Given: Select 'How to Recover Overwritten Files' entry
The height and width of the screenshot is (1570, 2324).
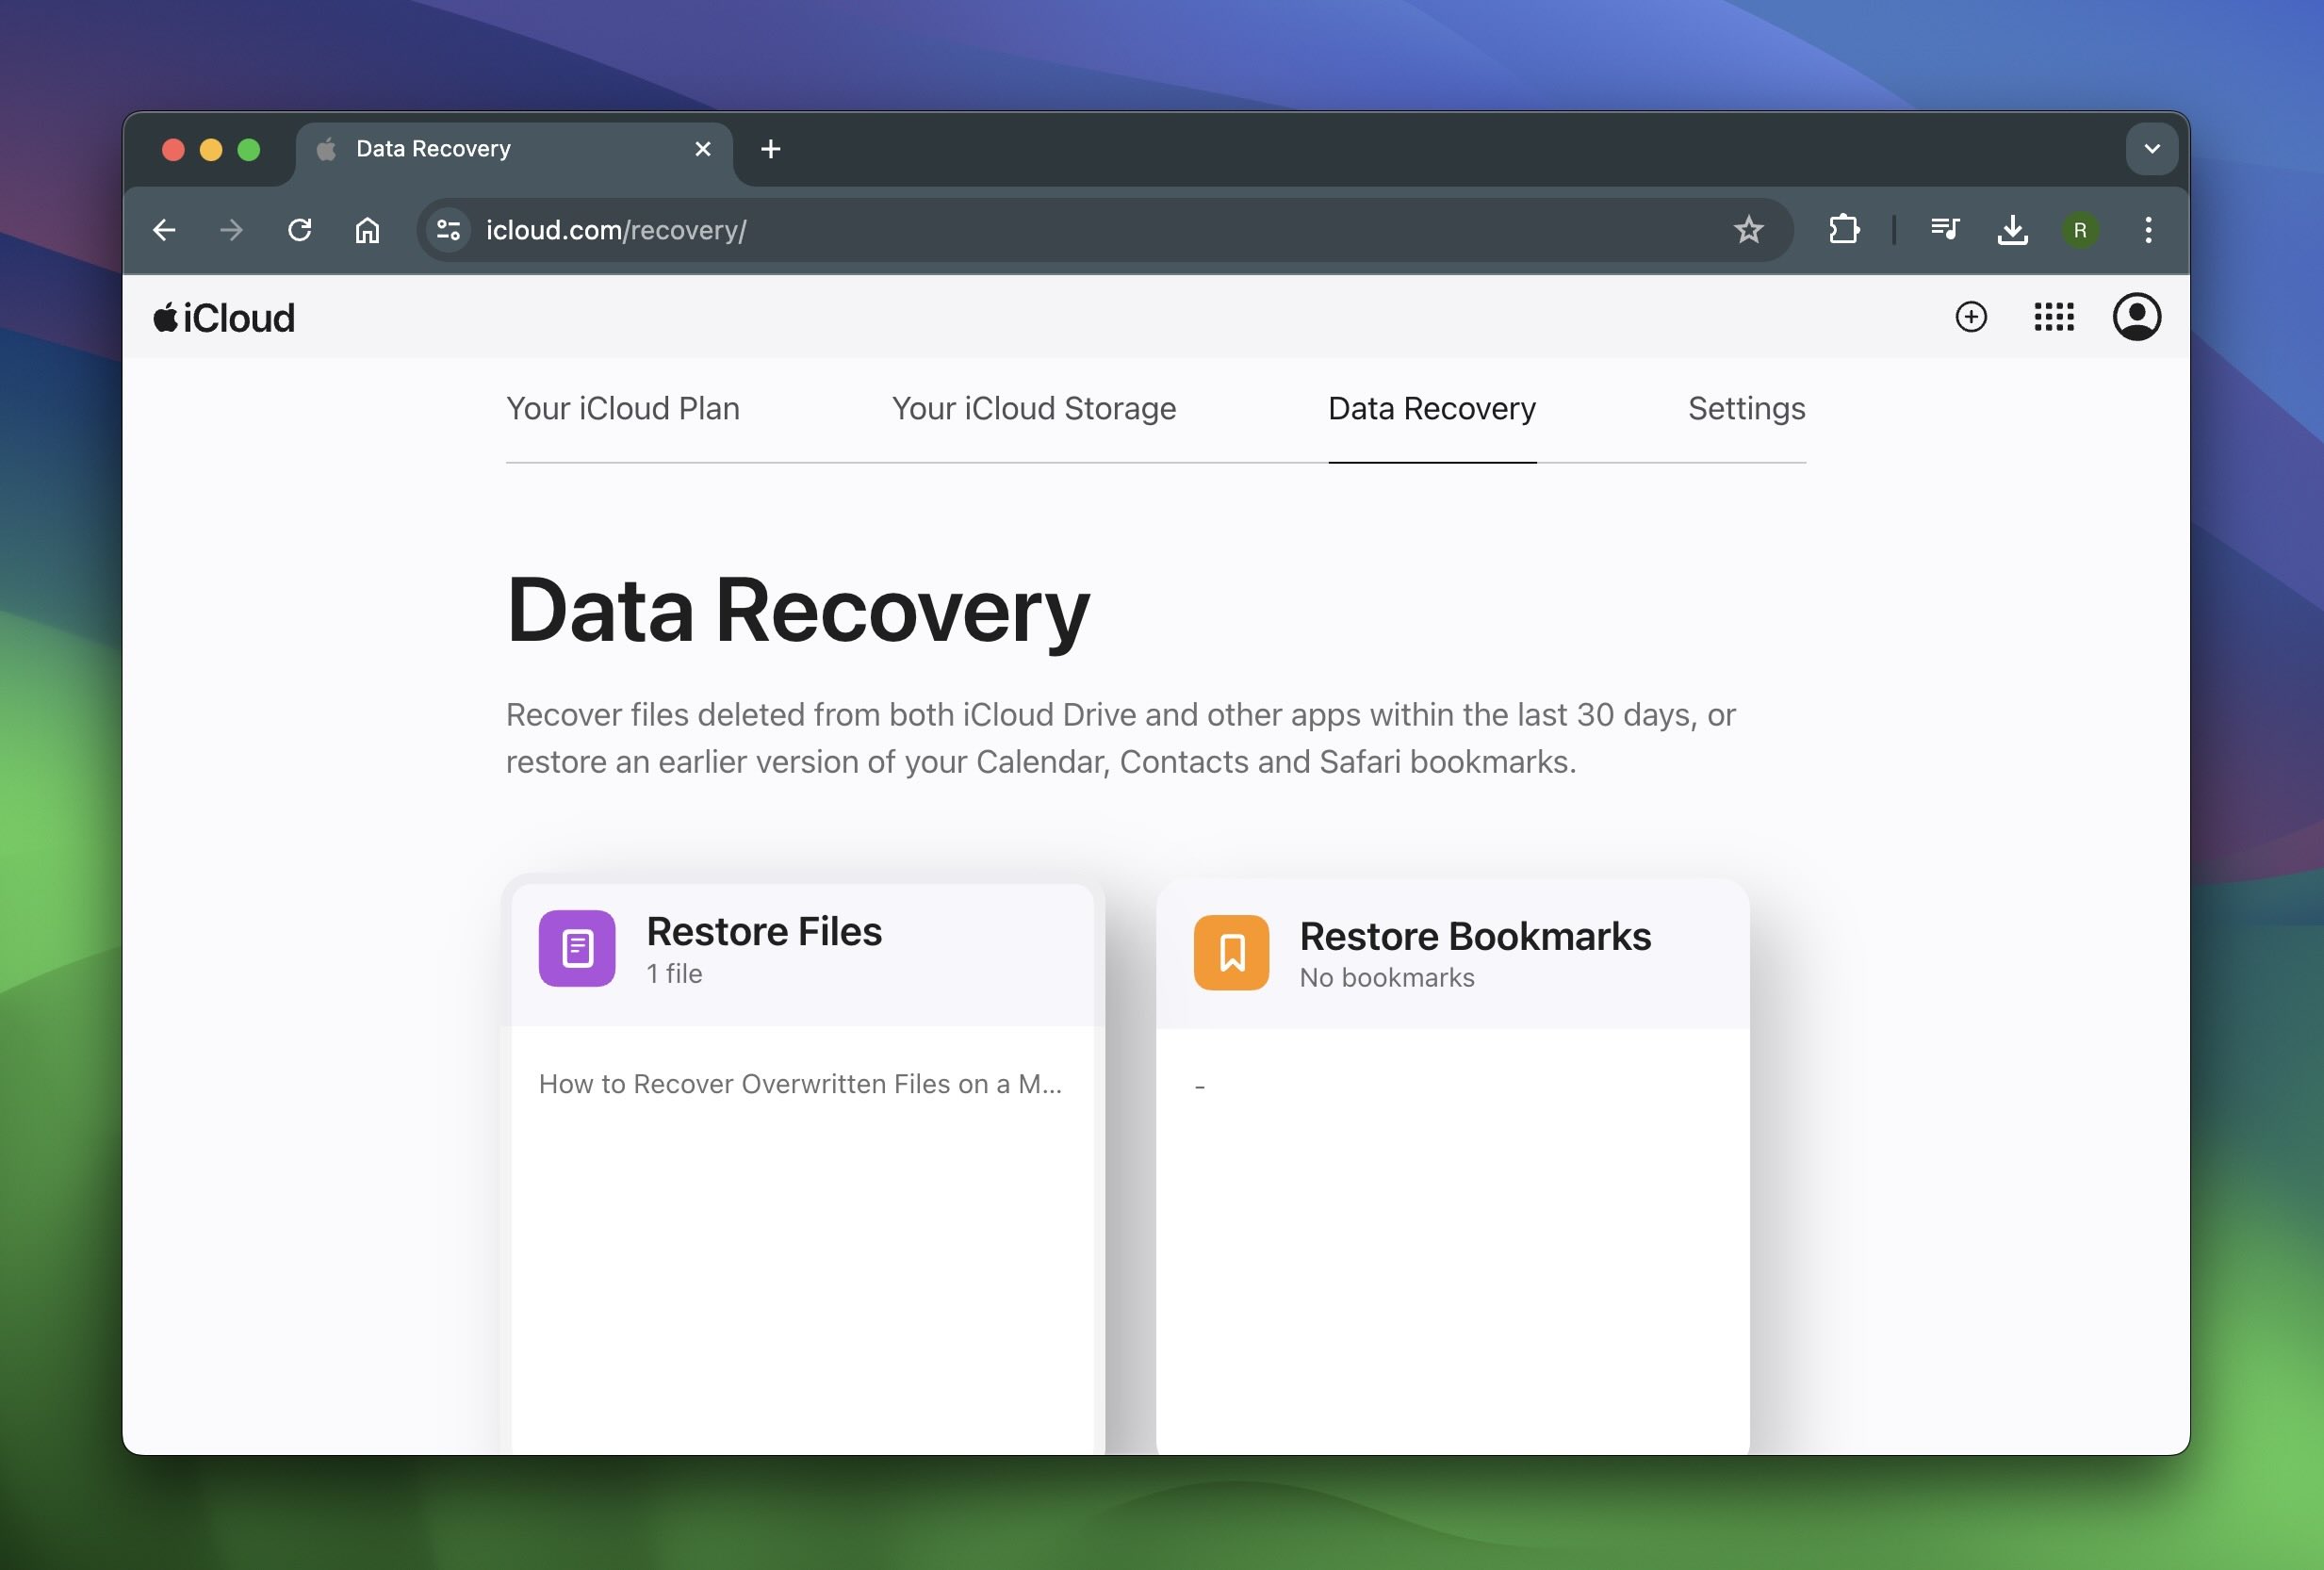Looking at the screenshot, I should pos(800,1085).
